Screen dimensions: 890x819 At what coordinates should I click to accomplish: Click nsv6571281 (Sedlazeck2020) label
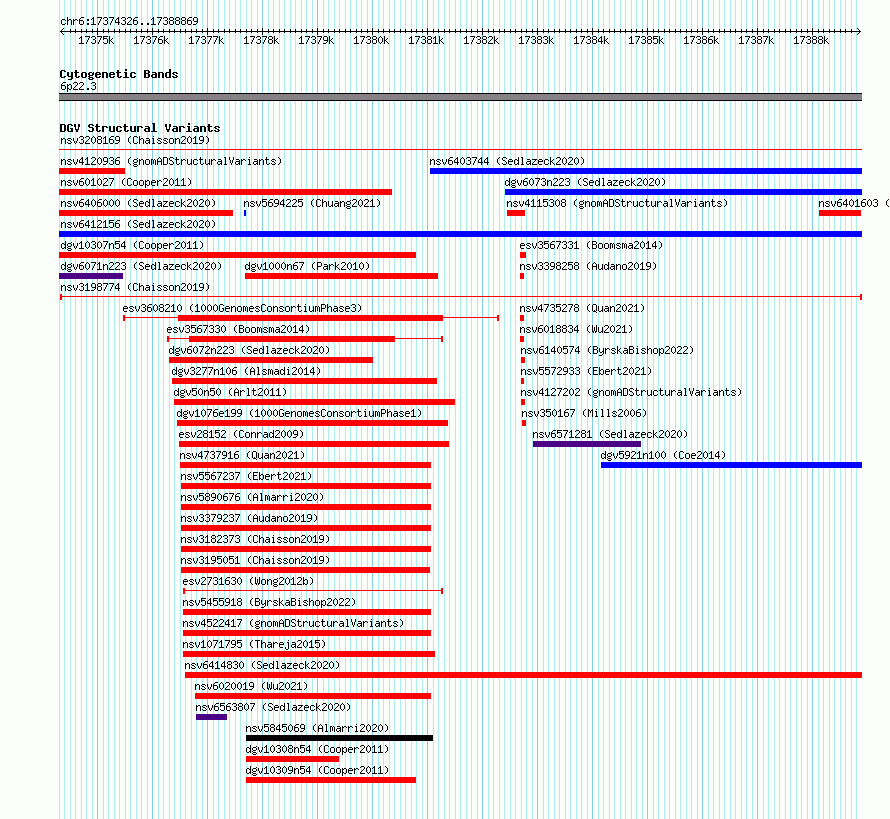(x=610, y=434)
